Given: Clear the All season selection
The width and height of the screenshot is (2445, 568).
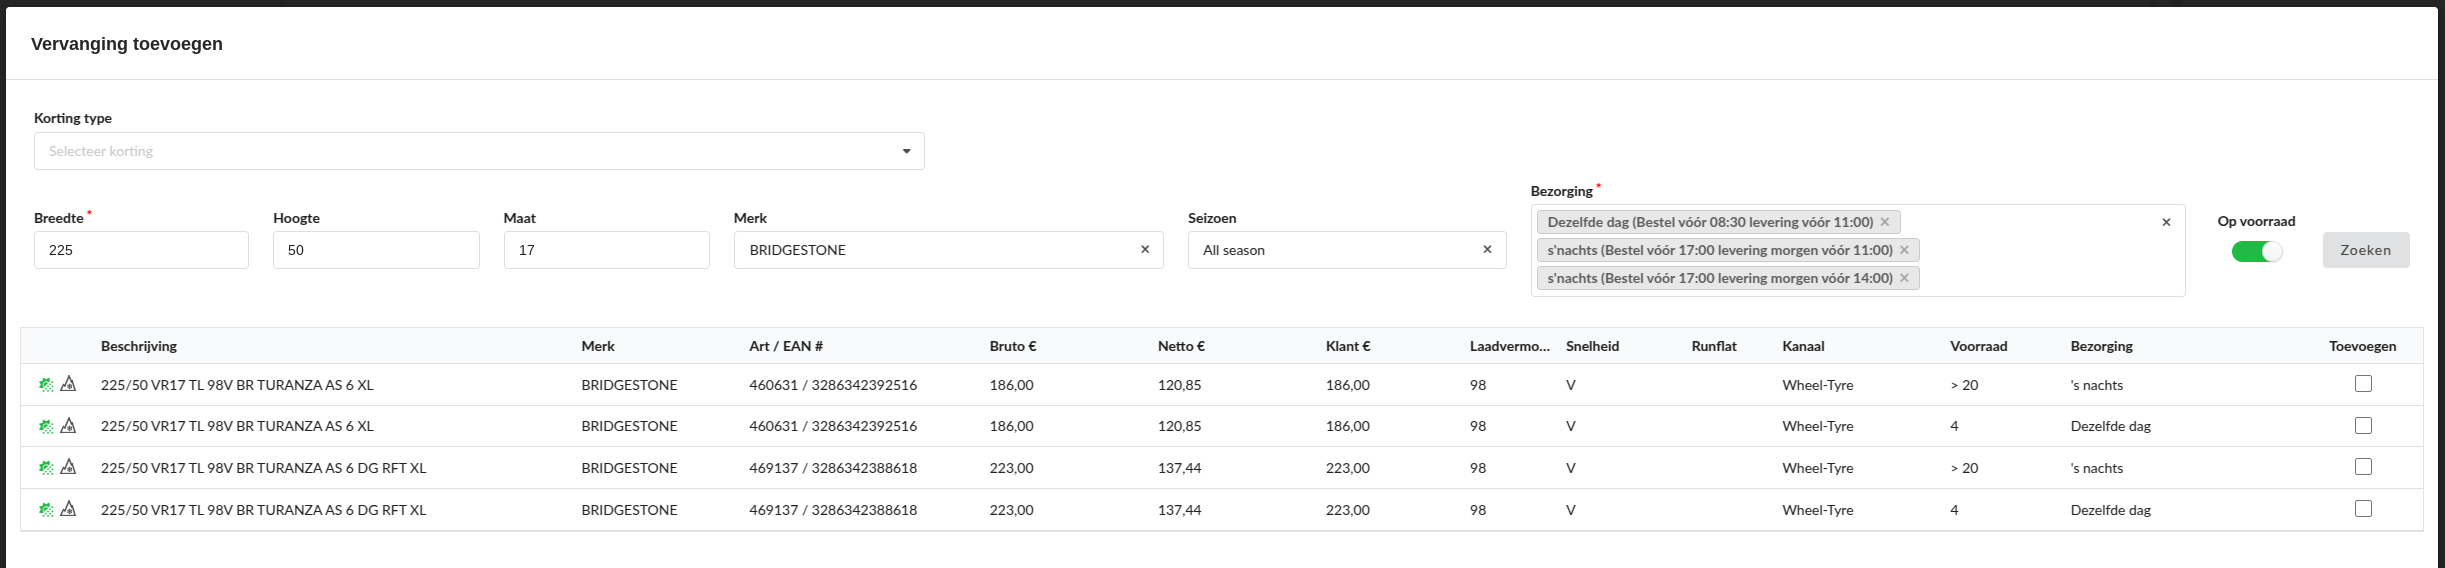Looking at the screenshot, I should [x=1487, y=250].
